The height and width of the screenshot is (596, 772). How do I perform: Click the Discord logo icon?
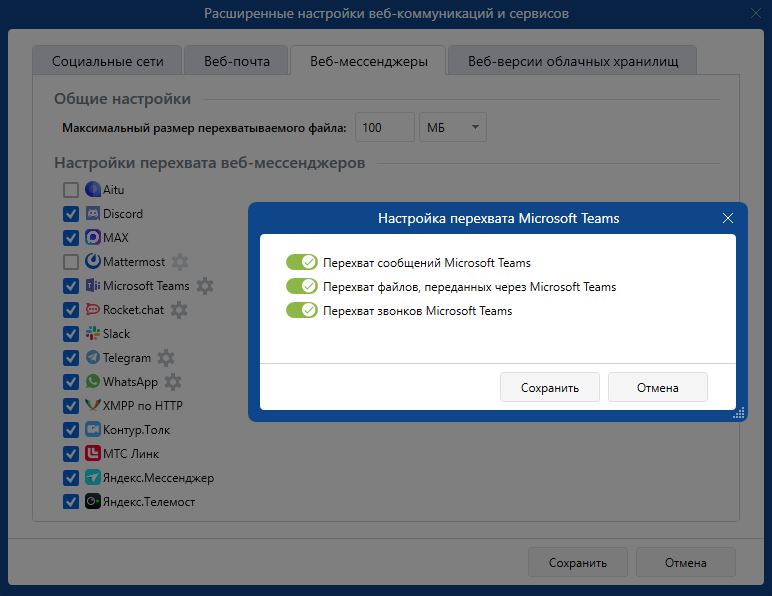93,213
